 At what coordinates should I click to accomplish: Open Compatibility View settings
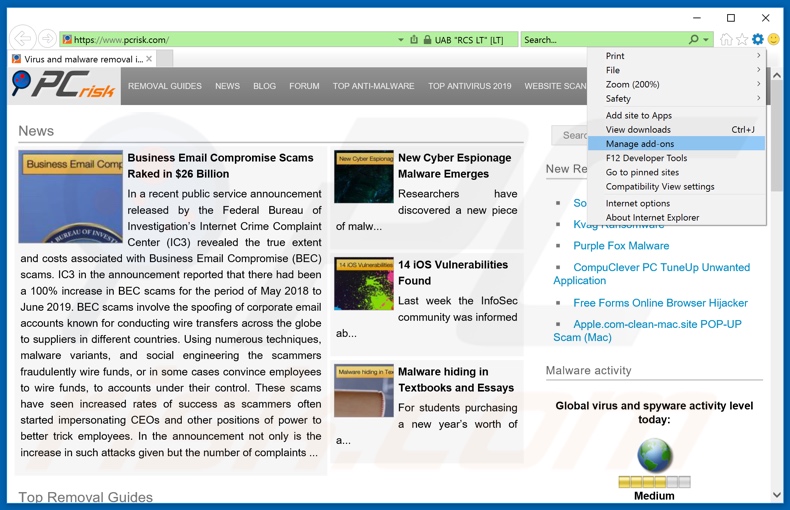(x=677, y=186)
